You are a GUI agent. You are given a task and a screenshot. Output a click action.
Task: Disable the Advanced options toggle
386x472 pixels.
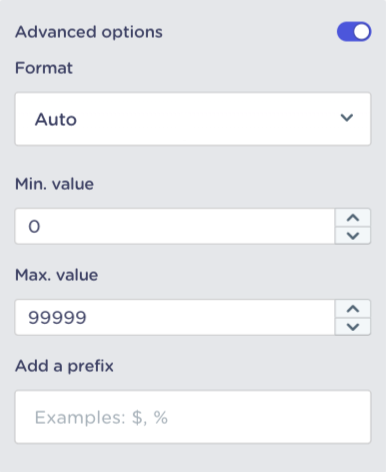[354, 32]
